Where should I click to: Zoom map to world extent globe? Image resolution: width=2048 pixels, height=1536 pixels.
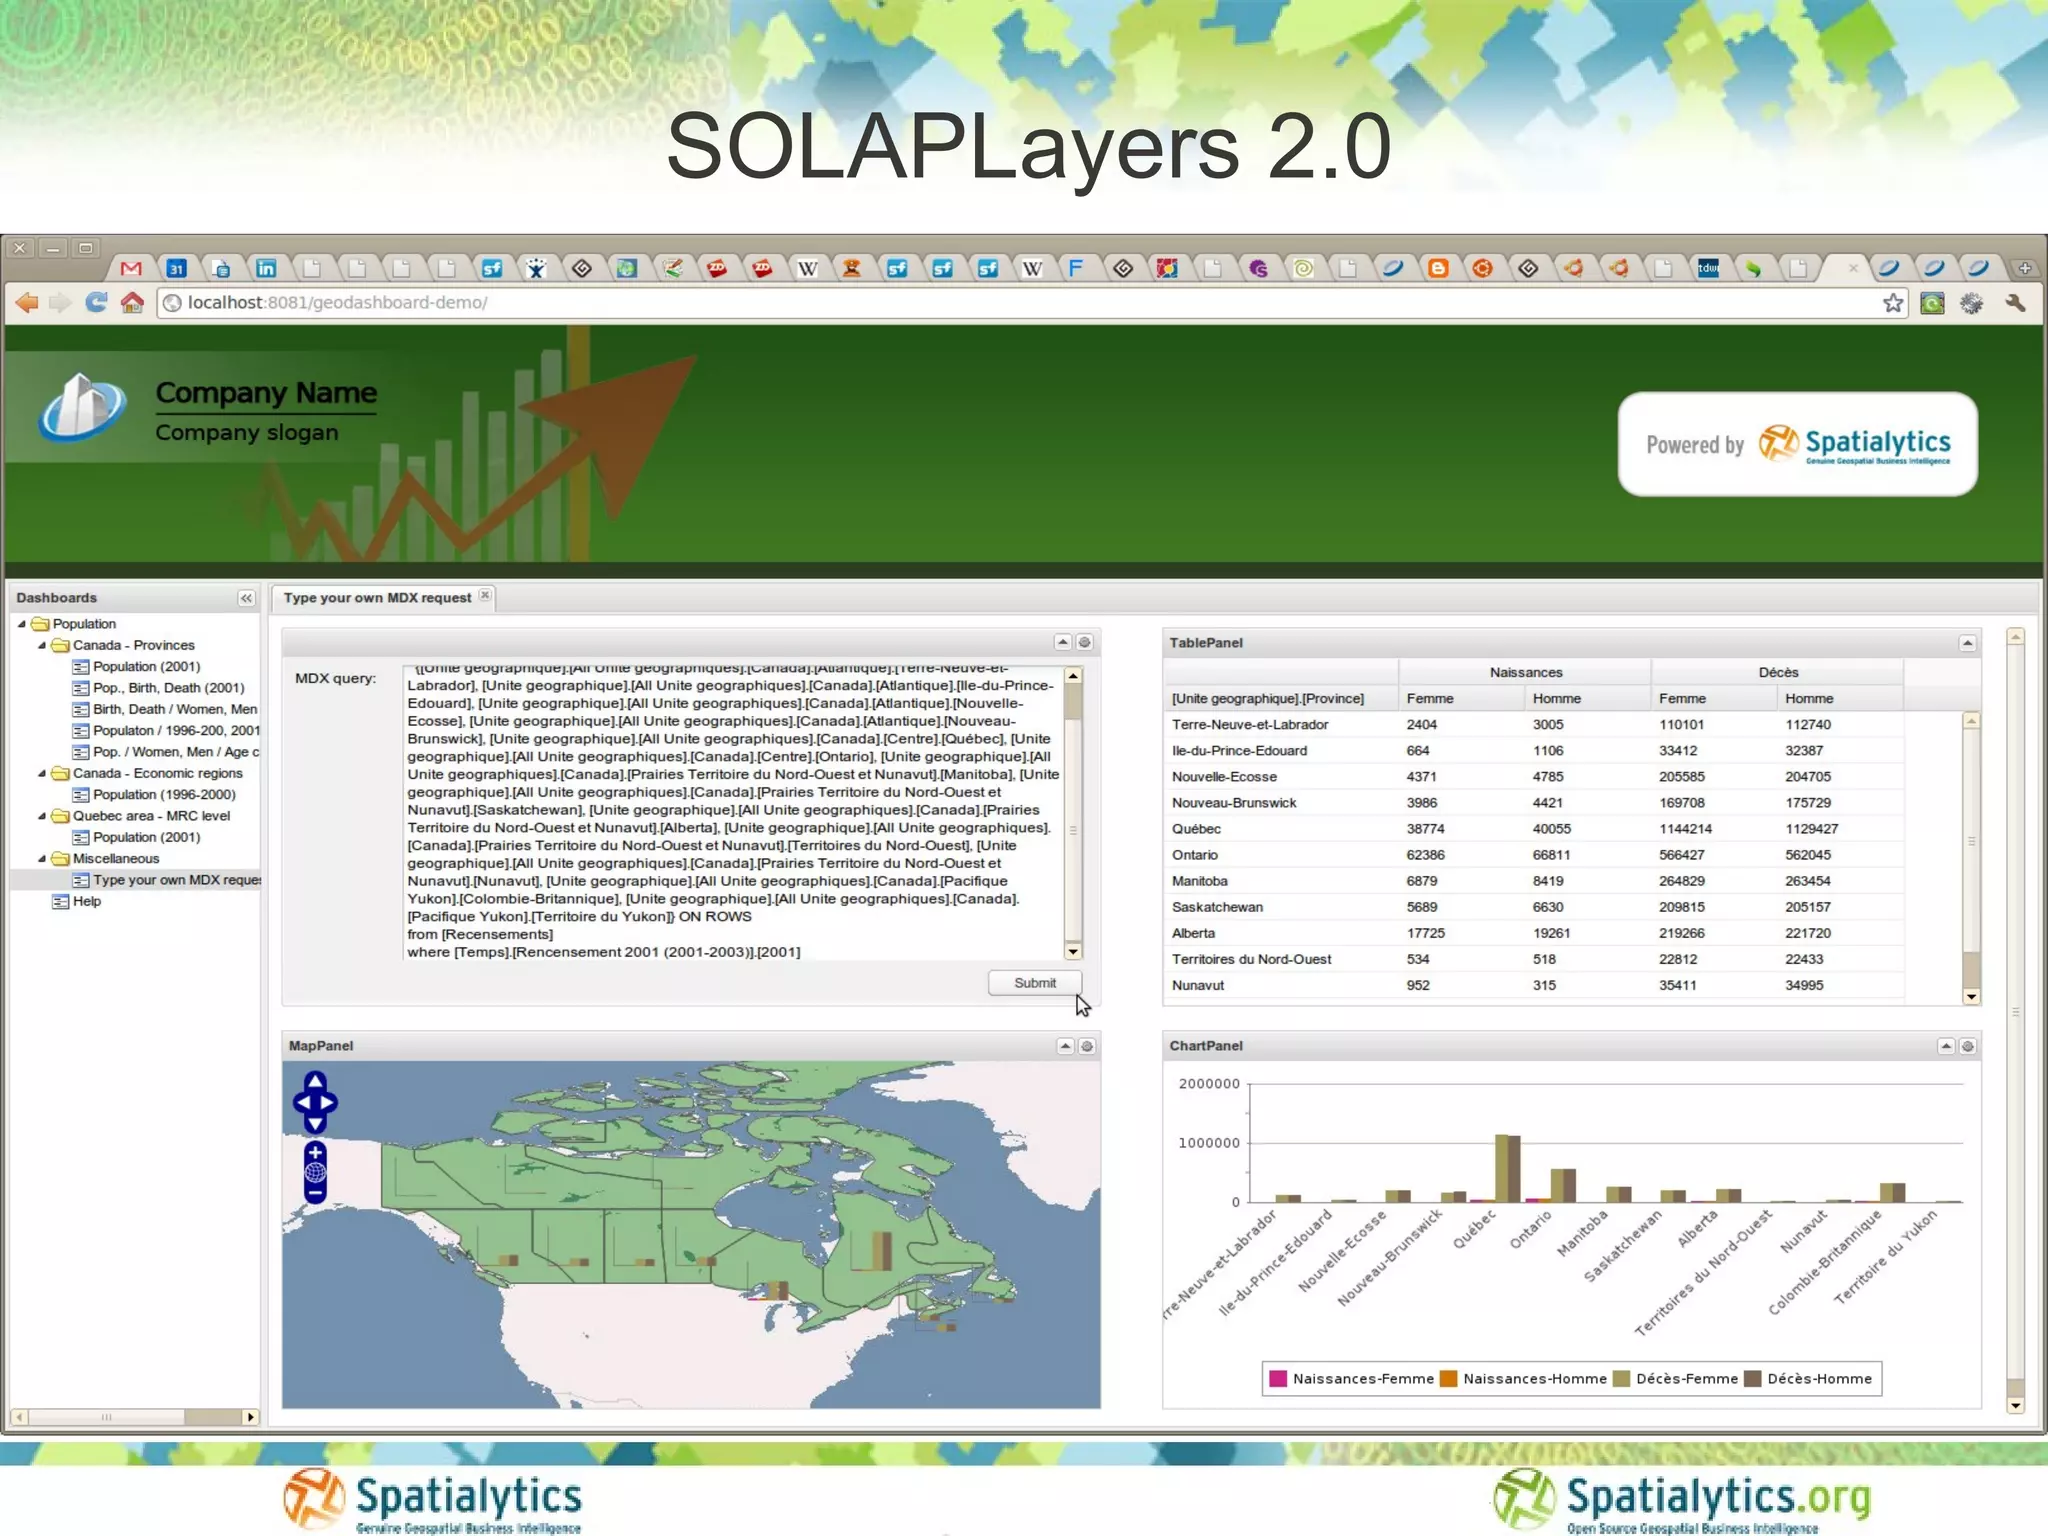[315, 1173]
